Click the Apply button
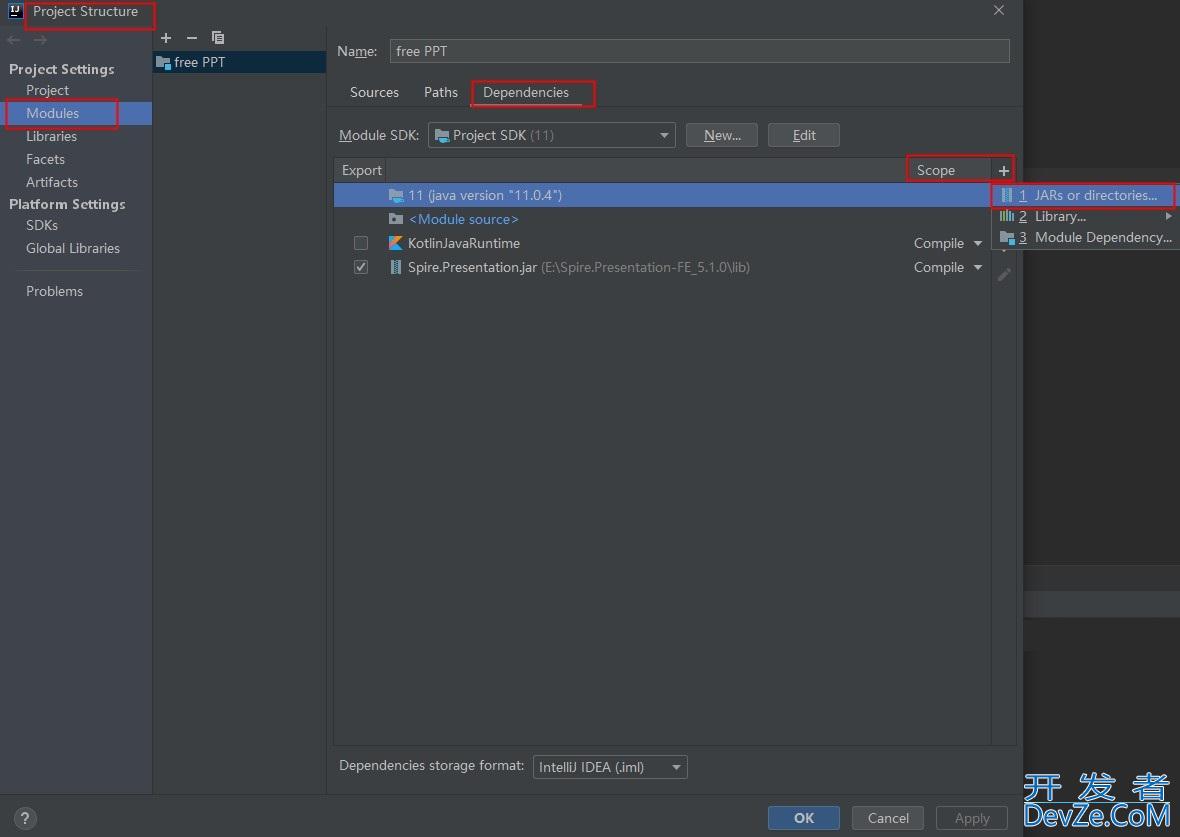Screen dimensions: 1180x837 (x=972, y=818)
